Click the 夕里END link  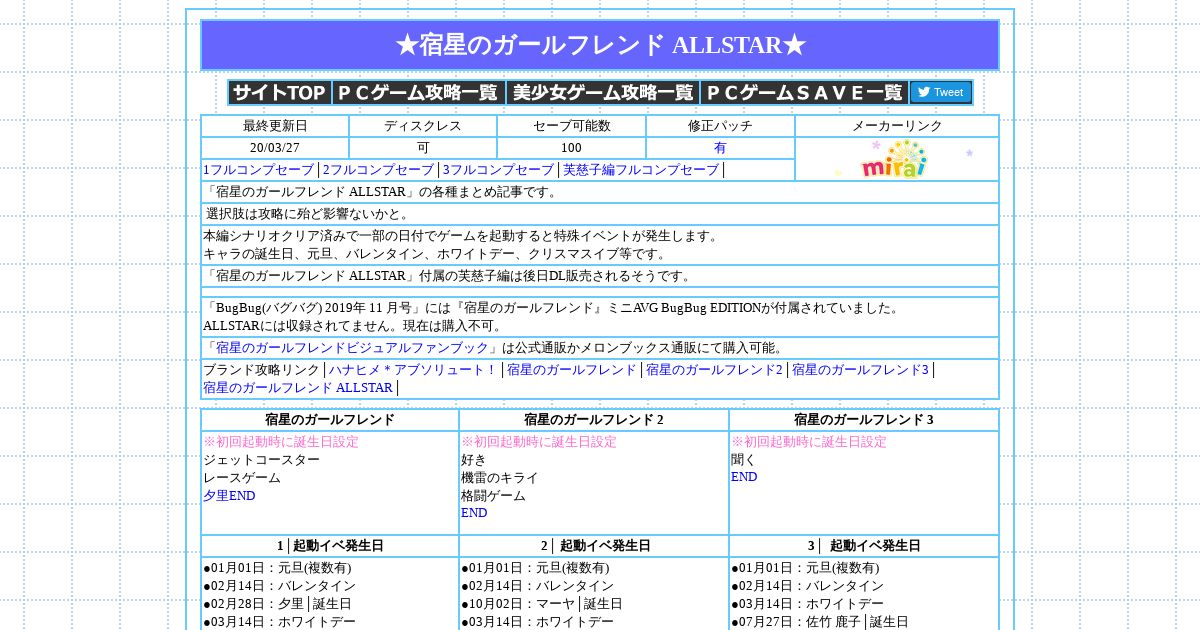[x=229, y=496]
